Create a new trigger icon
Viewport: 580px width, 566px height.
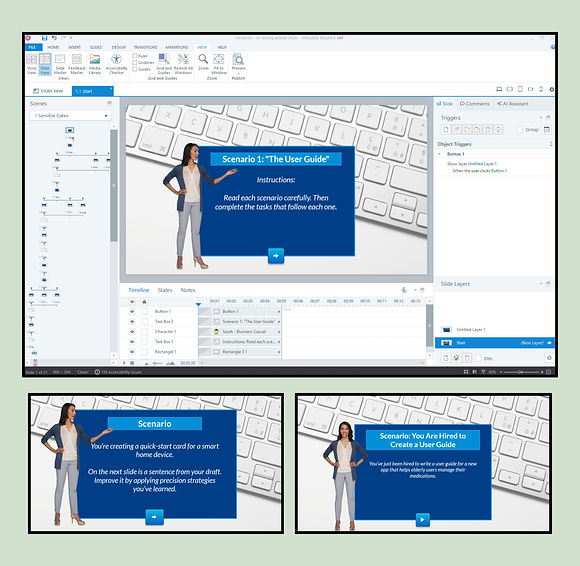click(446, 129)
